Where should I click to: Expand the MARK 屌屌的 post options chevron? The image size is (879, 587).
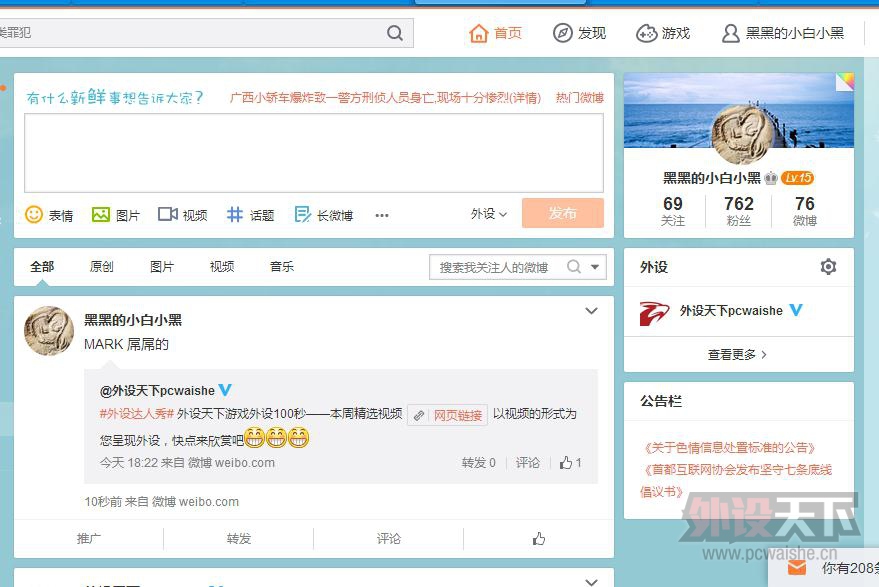(x=591, y=311)
